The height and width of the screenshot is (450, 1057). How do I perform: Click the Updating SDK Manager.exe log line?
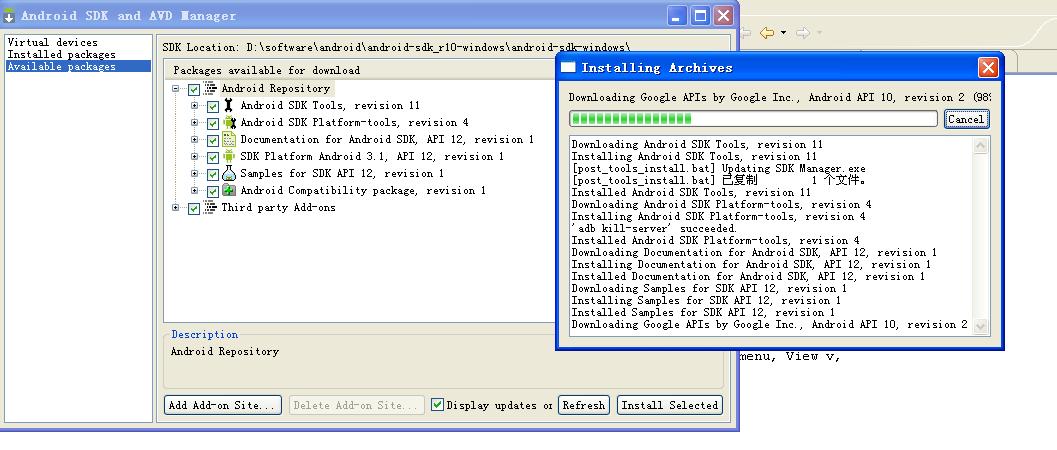point(719,168)
